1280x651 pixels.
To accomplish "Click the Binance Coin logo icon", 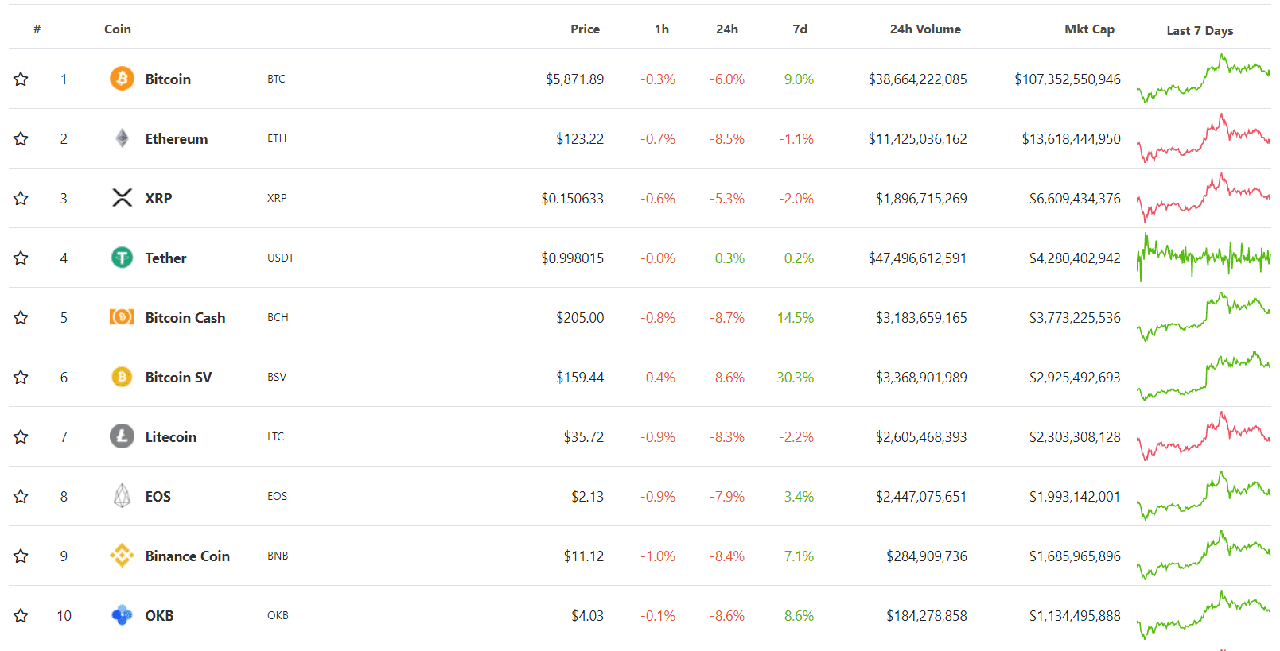I will coord(121,556).
